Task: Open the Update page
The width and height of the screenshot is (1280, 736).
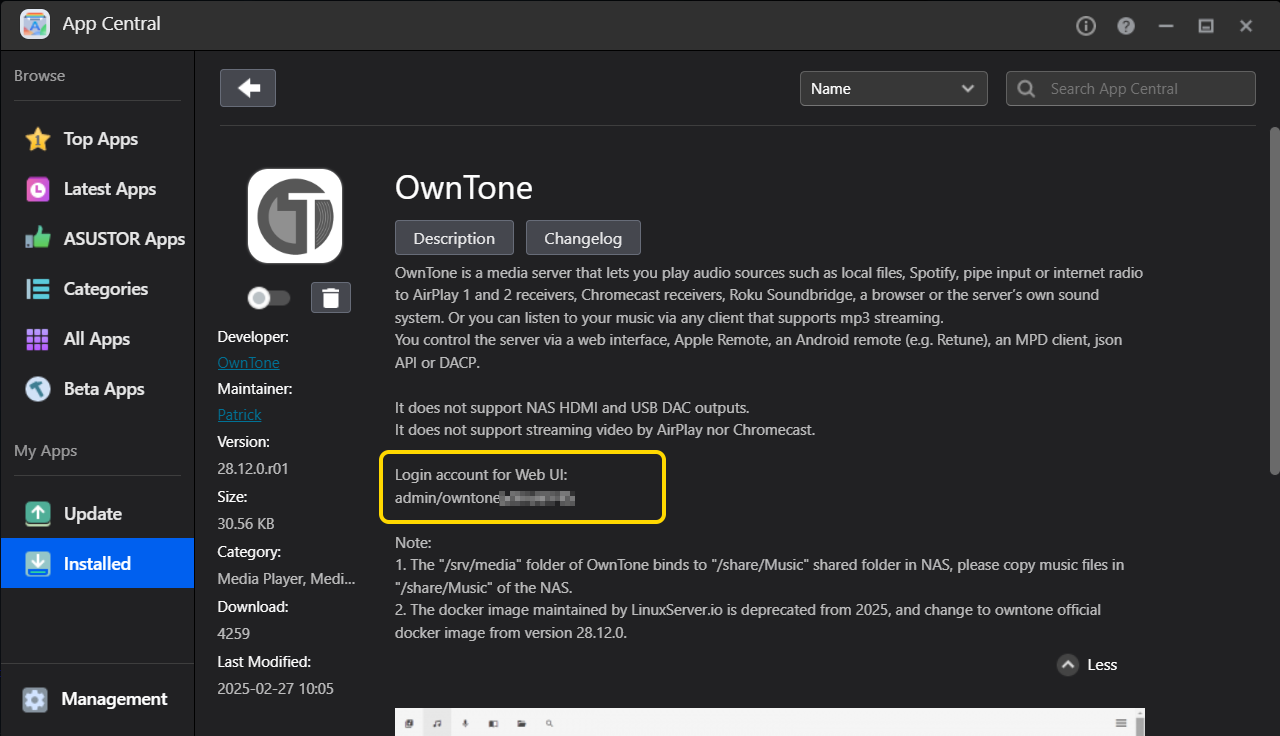Action: point(97,514)
